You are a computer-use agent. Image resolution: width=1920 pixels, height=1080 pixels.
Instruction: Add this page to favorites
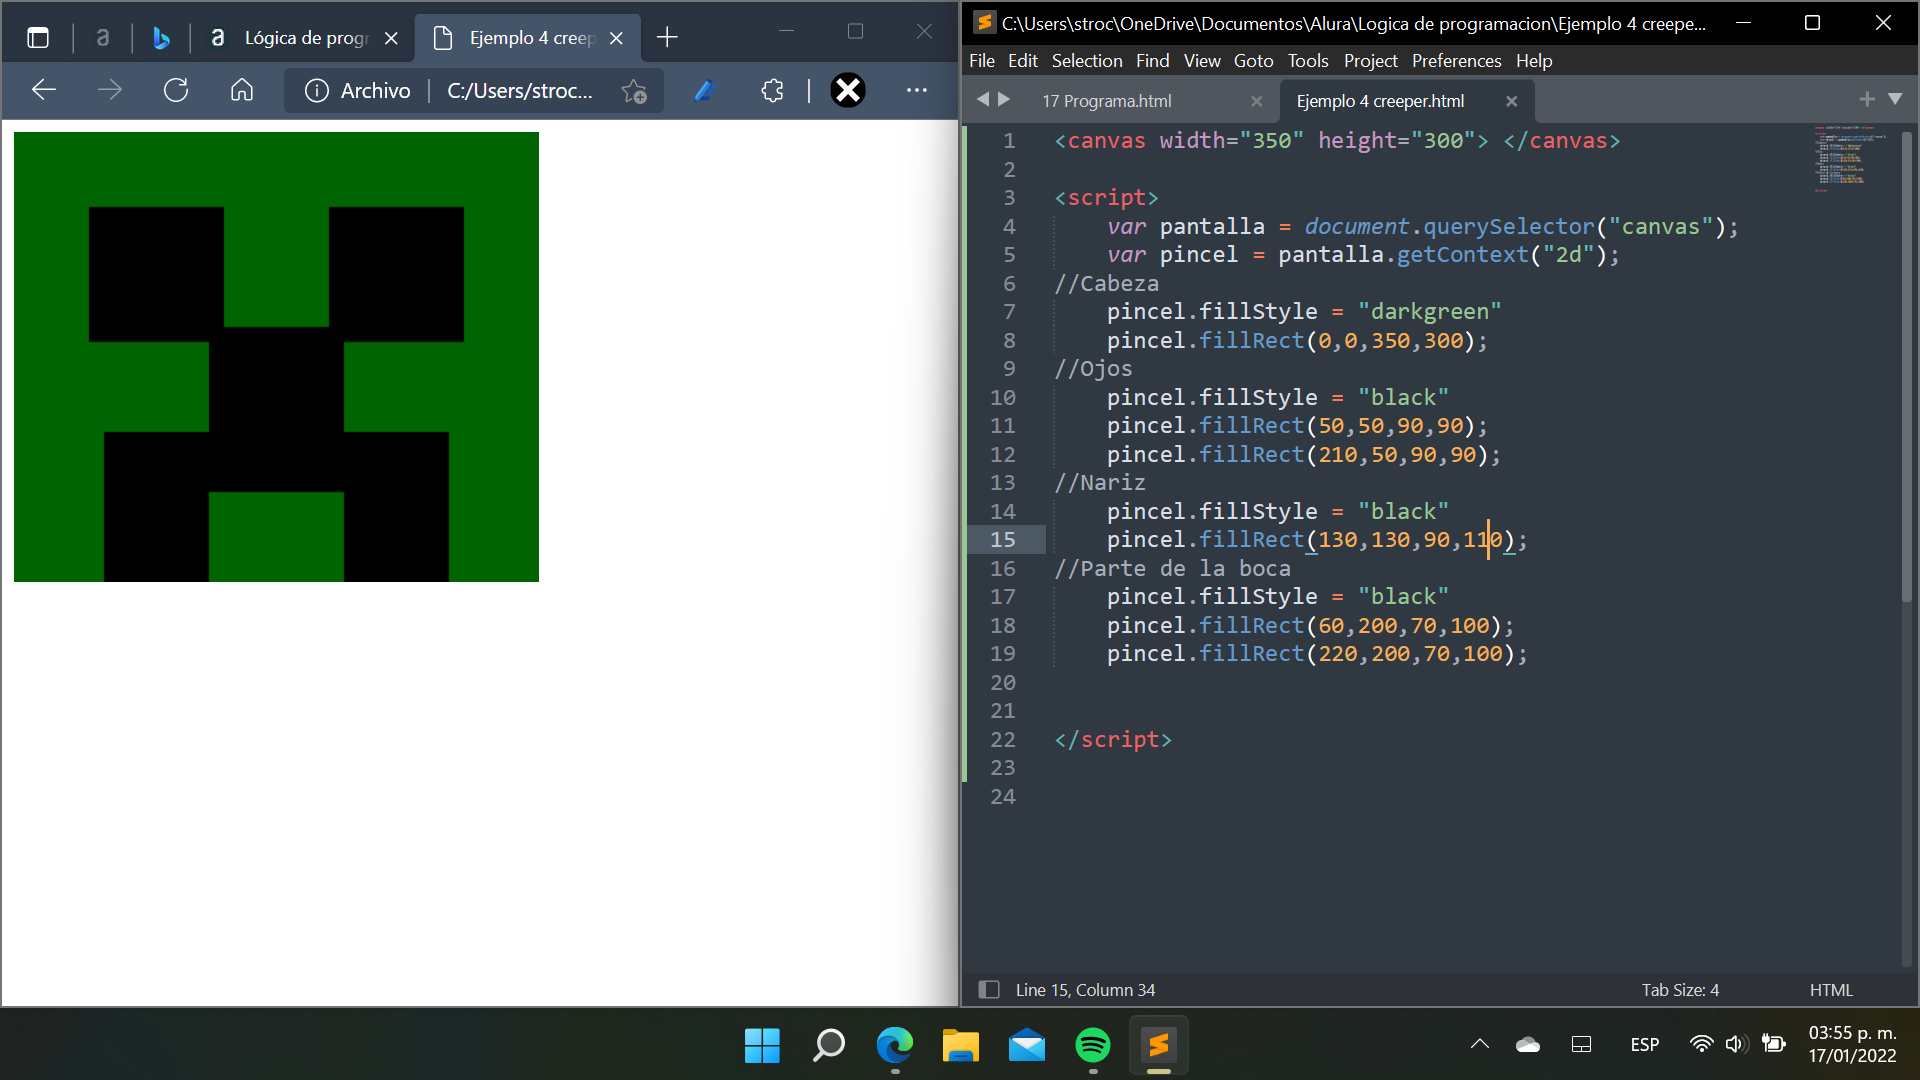coord(634,91)
